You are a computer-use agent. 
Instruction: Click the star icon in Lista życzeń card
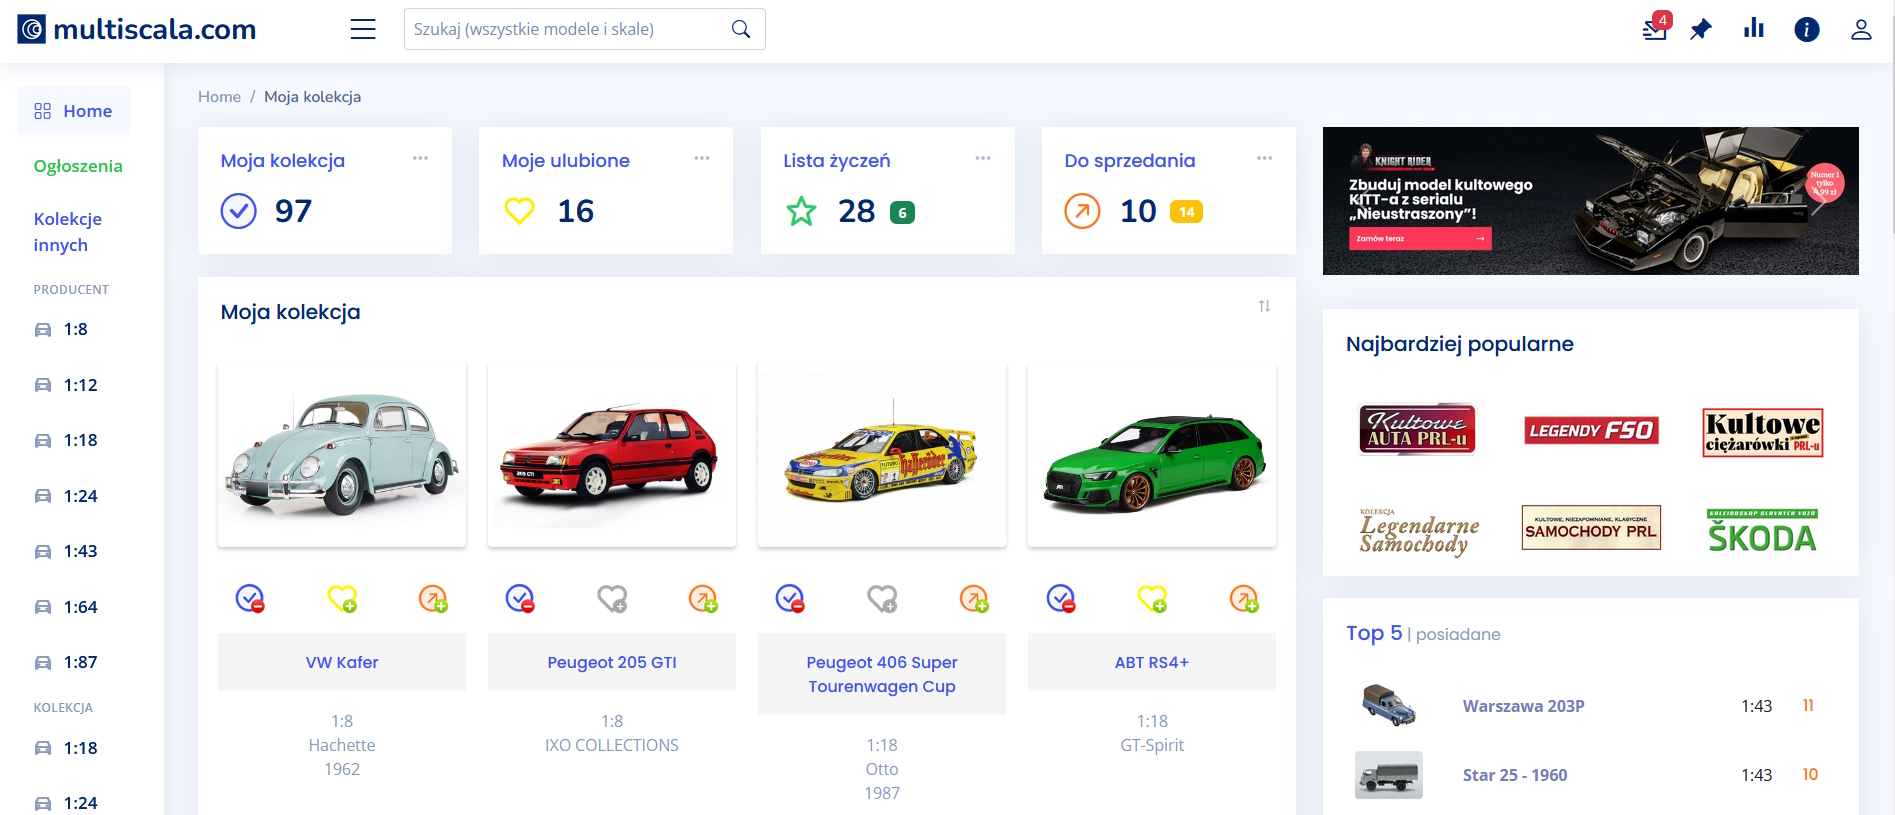pyautogui.click(x=801, y=211)
